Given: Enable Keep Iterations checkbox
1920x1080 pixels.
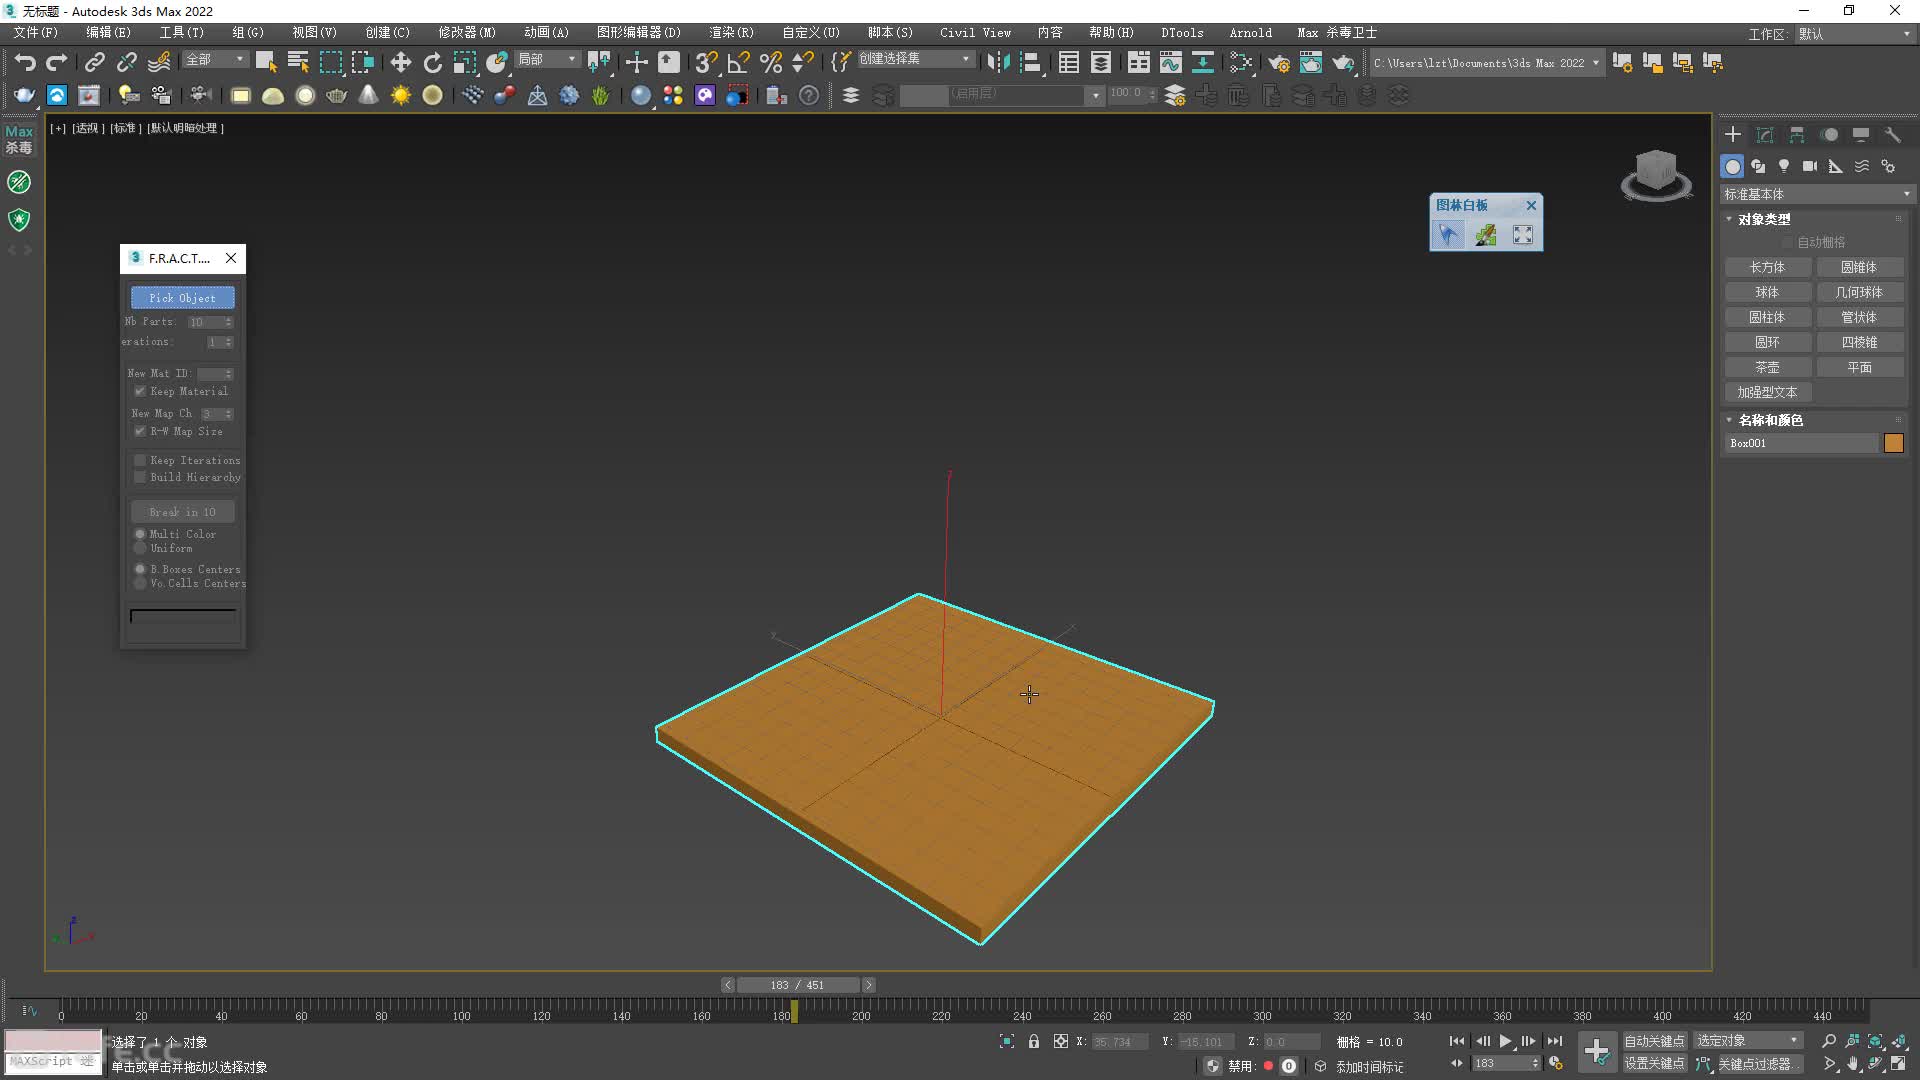Looking at the screenshot, I should [x=140, y=460].
